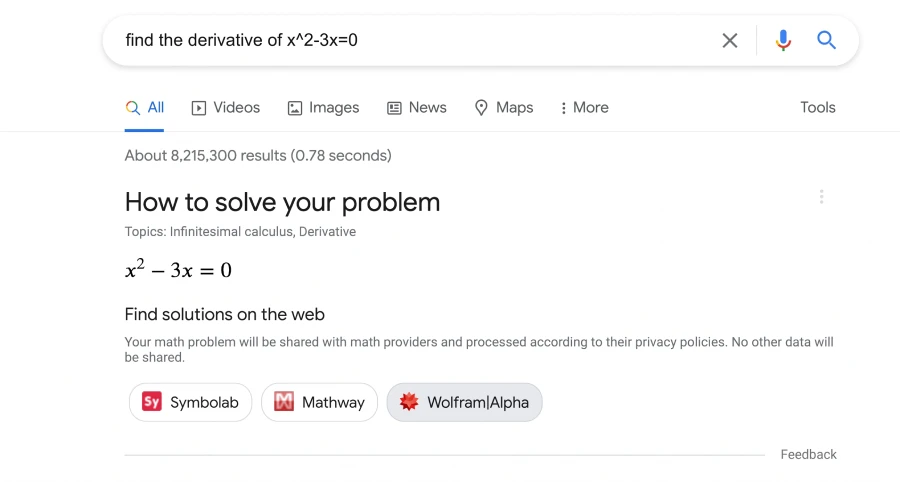
Task: Switch to the Videos tab
Action: tap(226, 107)
